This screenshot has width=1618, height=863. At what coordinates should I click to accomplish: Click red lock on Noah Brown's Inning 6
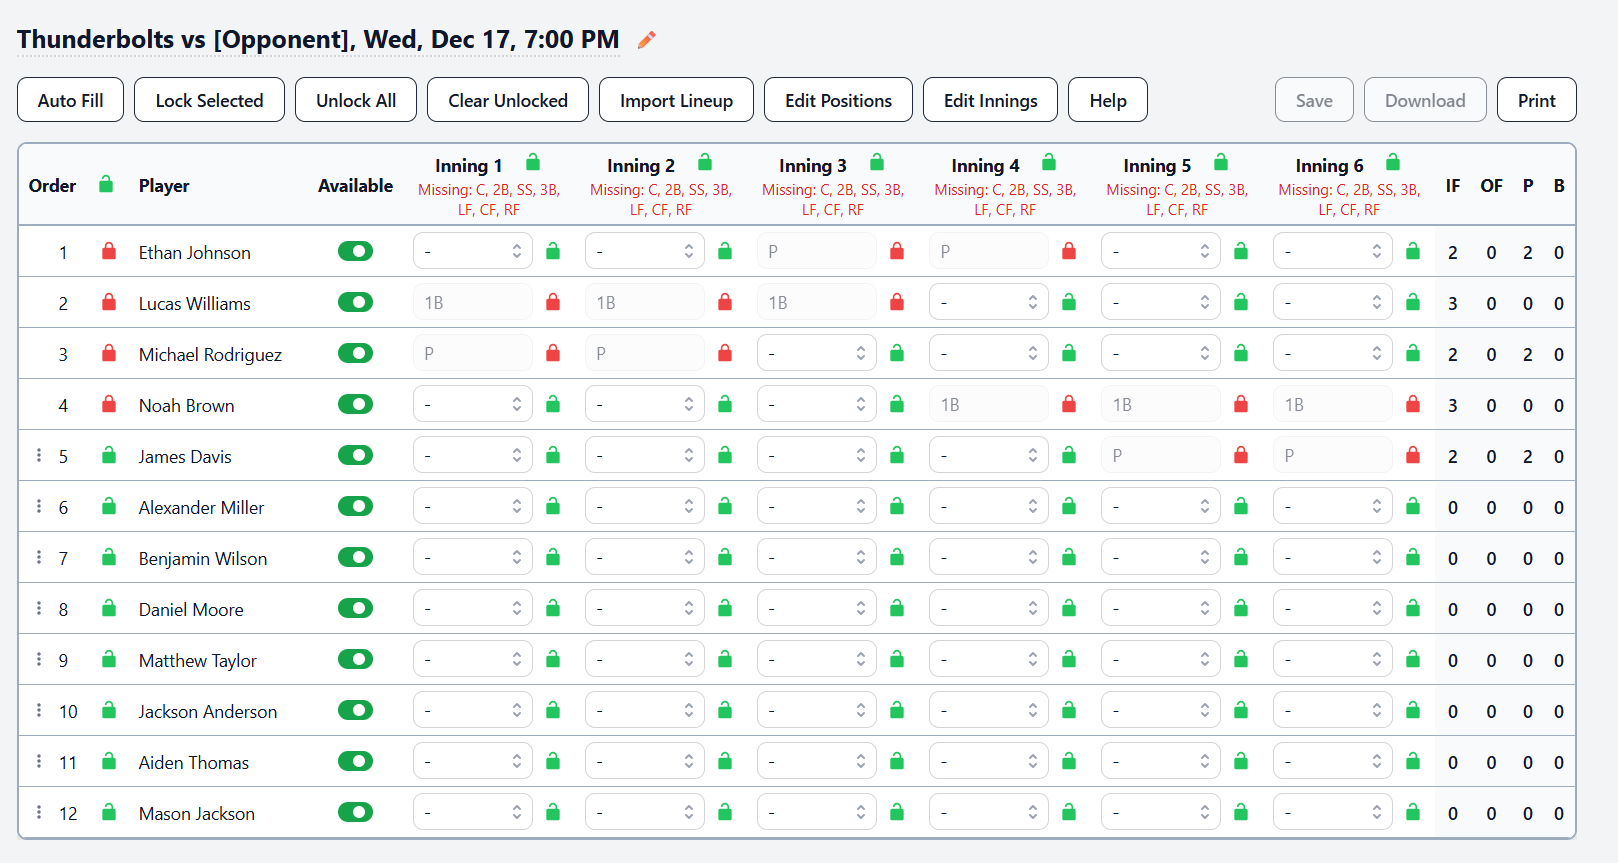pos(1413,405)
